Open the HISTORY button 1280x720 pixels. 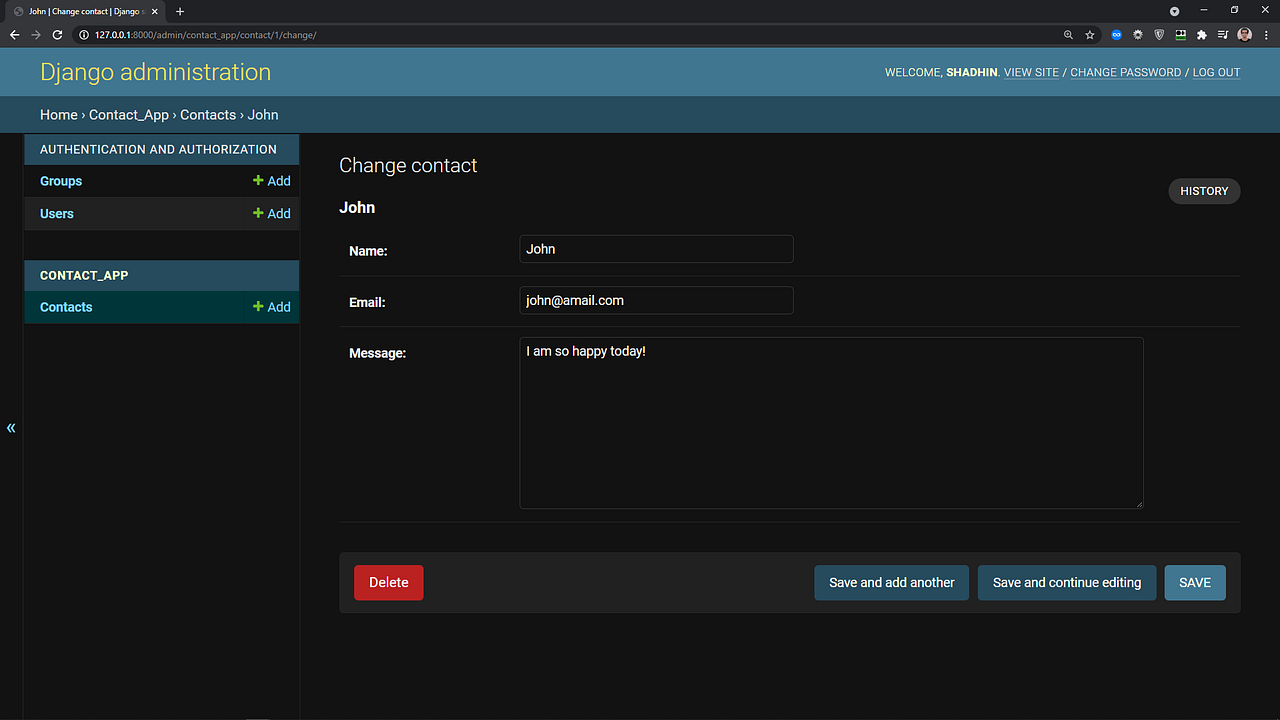coord(1204,191)
